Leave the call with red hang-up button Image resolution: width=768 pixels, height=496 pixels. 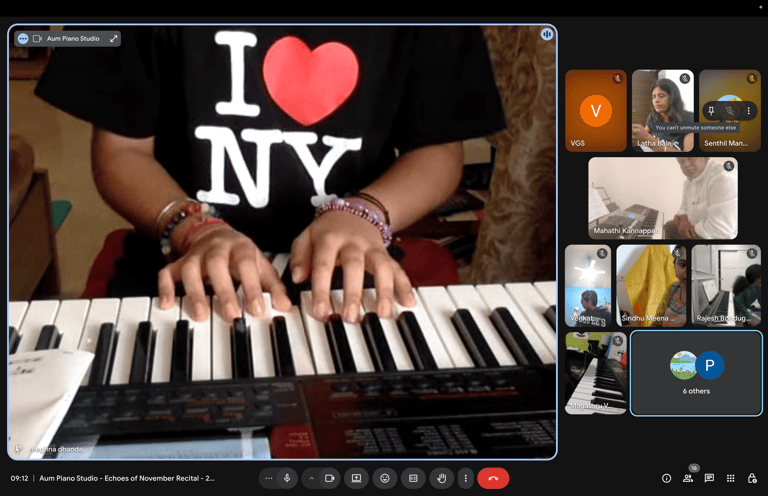click(x=493, y=478)
